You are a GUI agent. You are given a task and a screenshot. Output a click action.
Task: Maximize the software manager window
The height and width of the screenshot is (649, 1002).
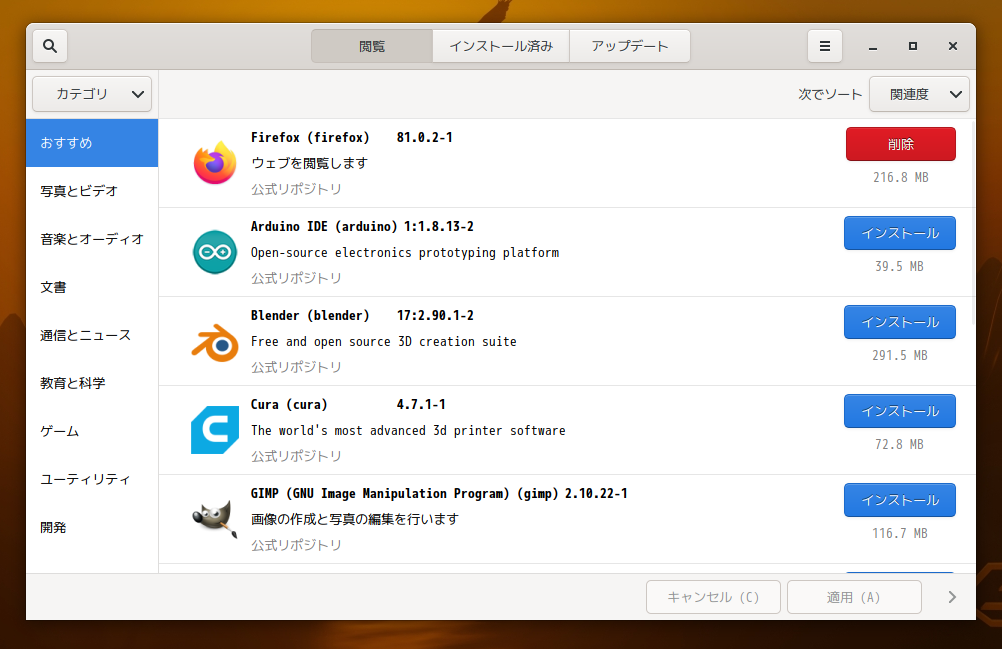click(x=913, y=46)
